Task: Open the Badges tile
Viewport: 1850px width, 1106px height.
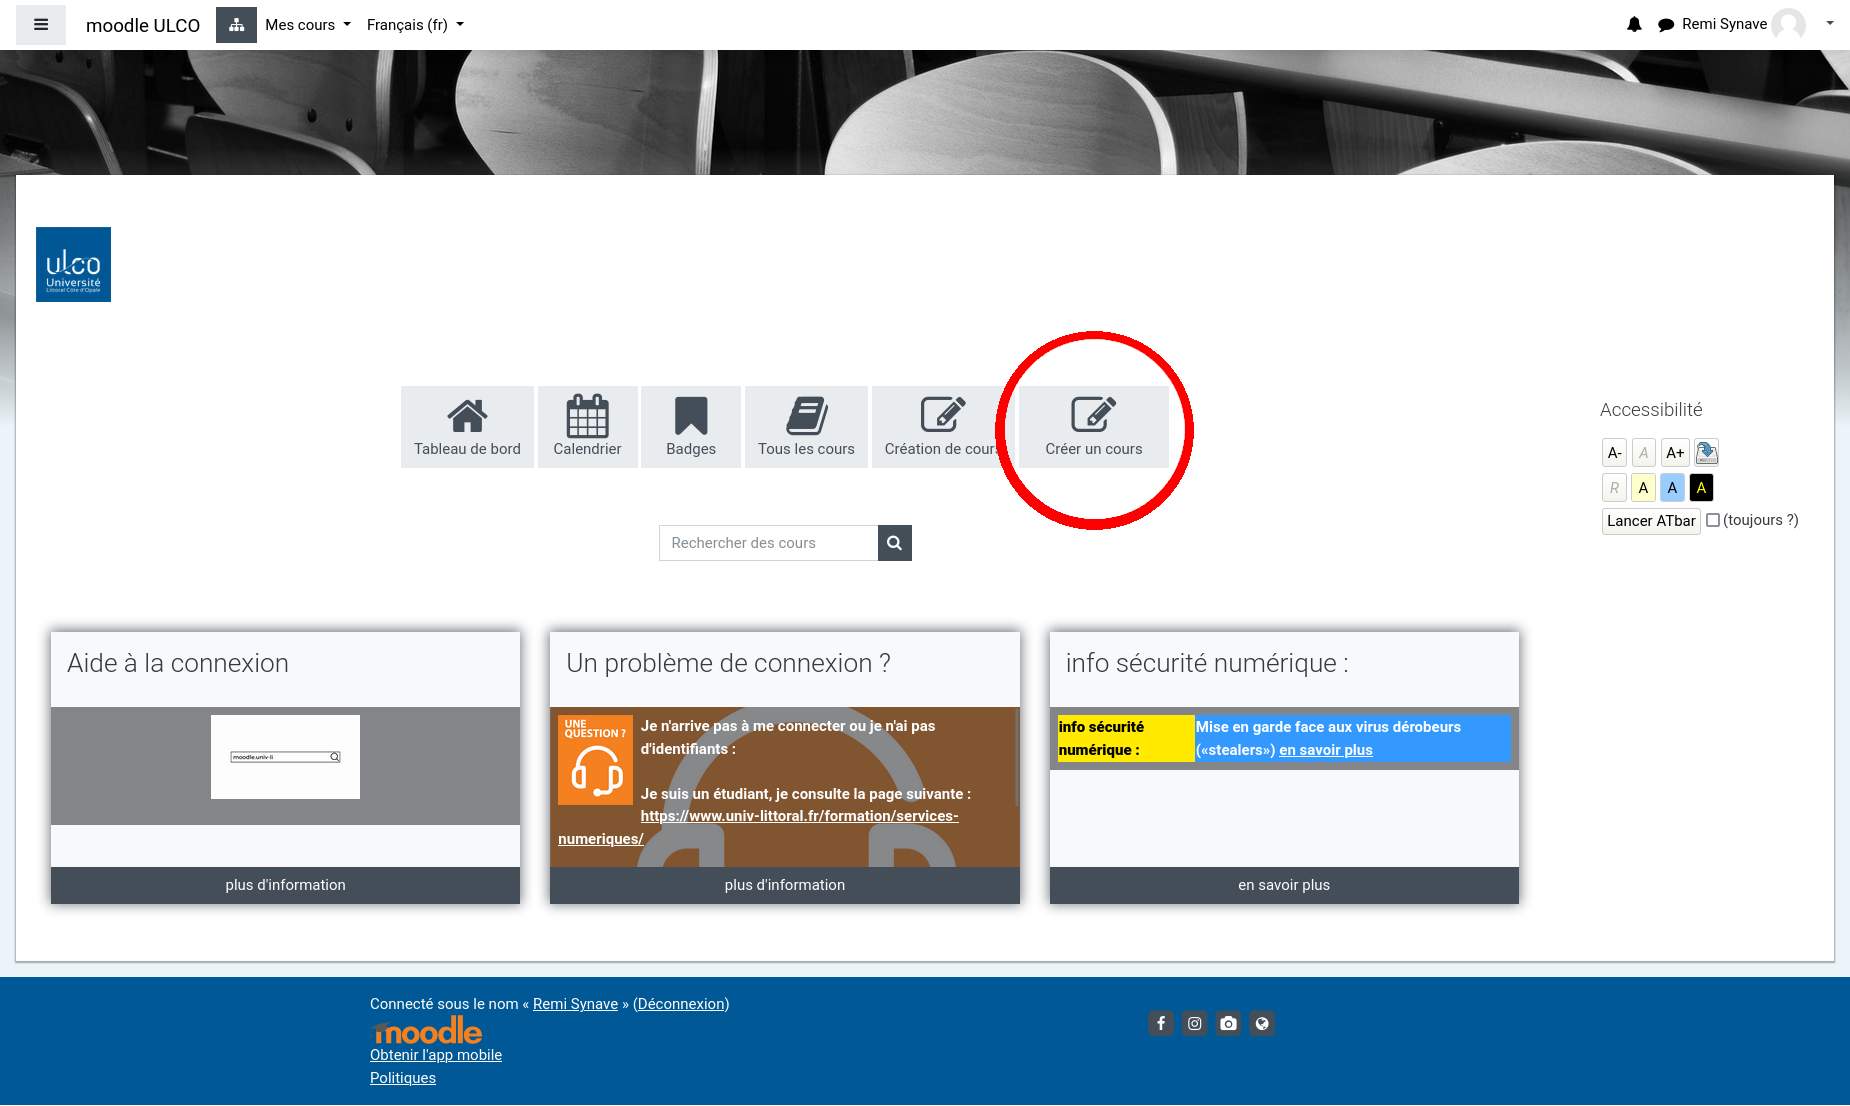Action: coord(691,427)
